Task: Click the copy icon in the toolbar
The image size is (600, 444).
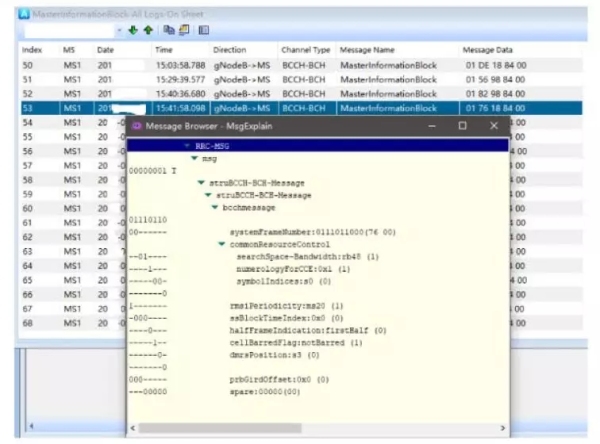Action: point(169,31)
